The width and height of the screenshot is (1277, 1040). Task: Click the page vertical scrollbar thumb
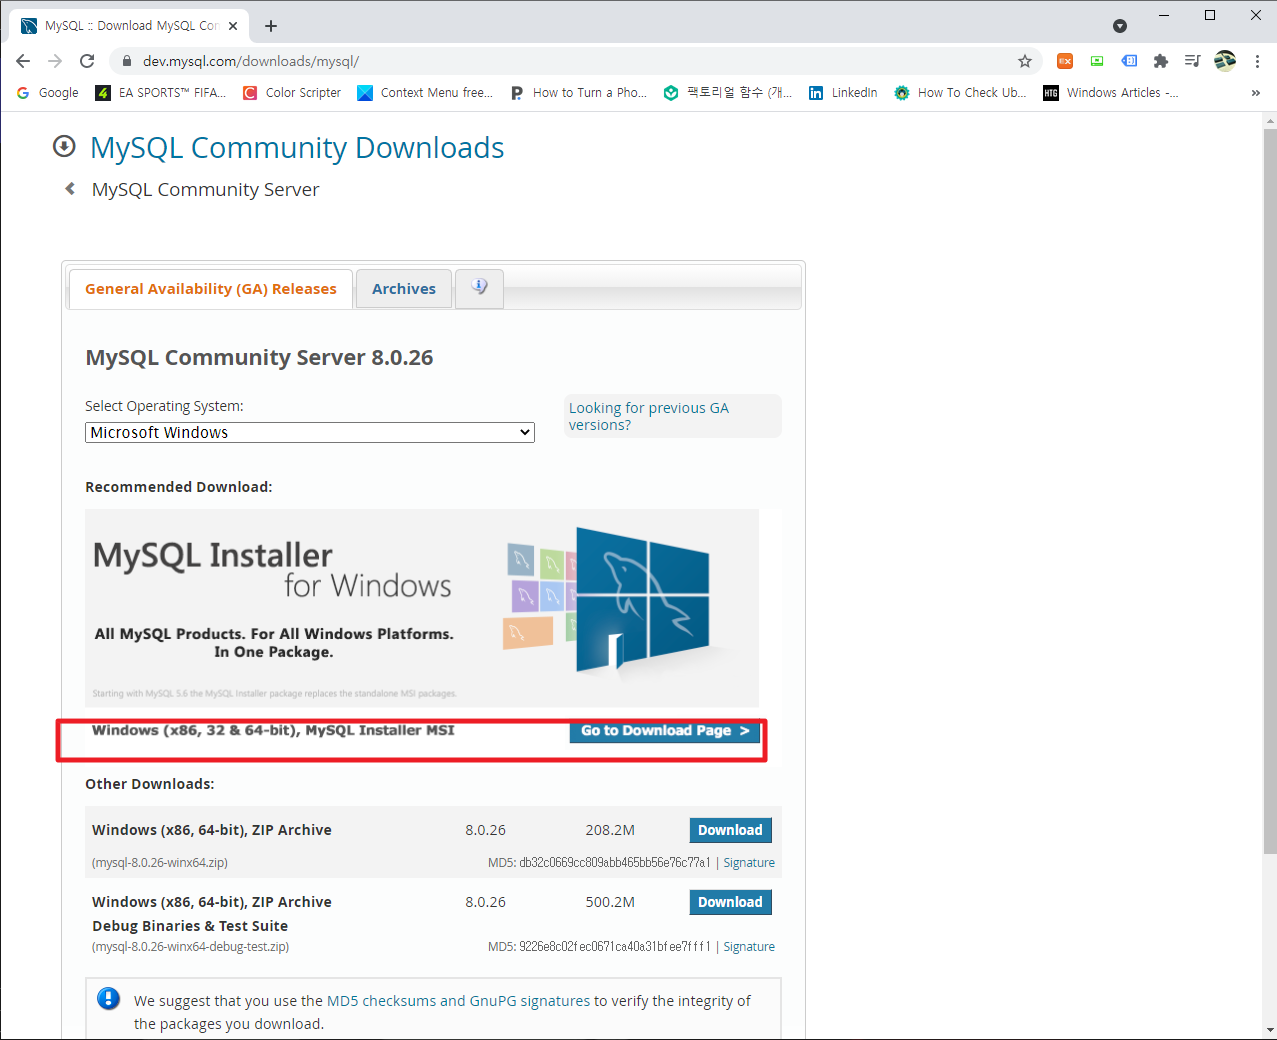[1270, 491]
